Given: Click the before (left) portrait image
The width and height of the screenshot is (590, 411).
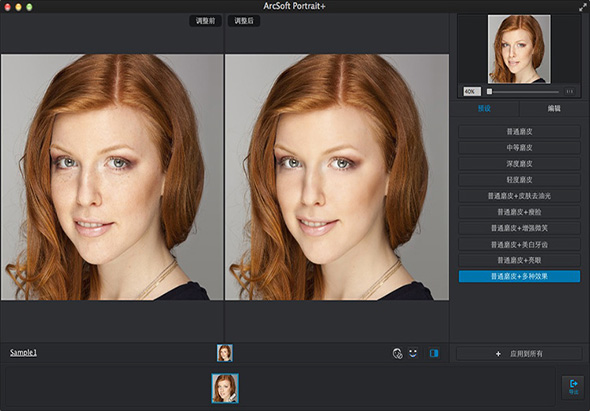Looking at the screenshot, I should [x=112, y=177].
